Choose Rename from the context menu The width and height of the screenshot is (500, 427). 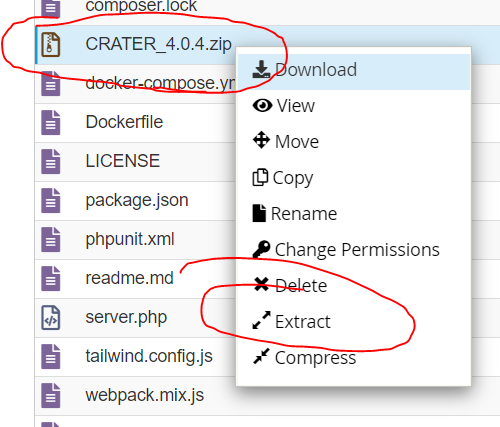353,213
